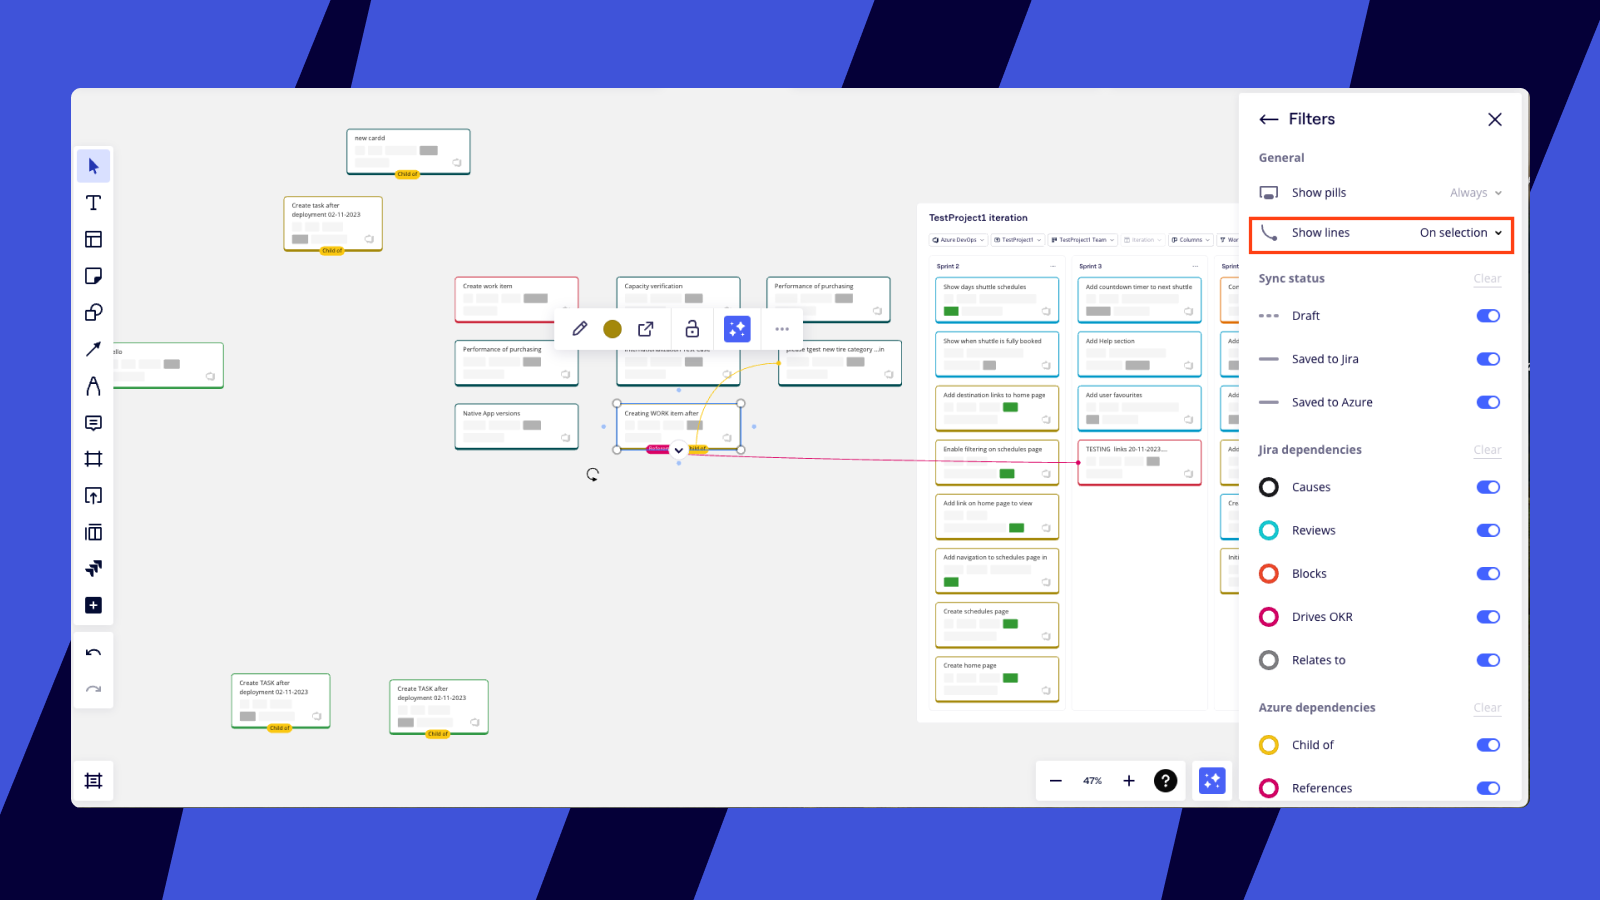The width and height of the screenshot is (1600, 900).
Task: Select the Shapes tool
Action: pos(93,313)
